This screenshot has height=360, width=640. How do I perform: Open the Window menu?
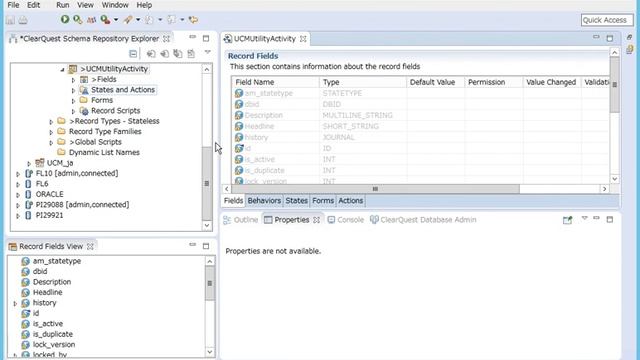115,5
